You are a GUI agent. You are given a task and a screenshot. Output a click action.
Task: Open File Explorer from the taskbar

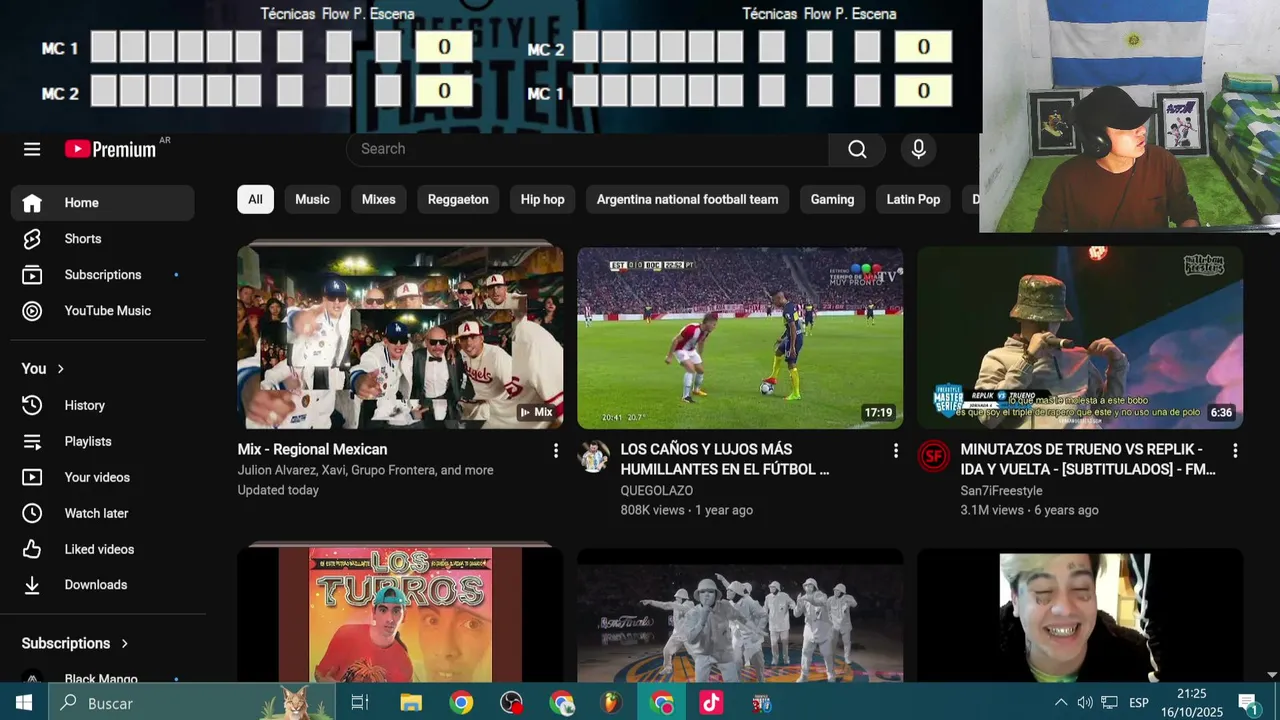tap(411, 703)
